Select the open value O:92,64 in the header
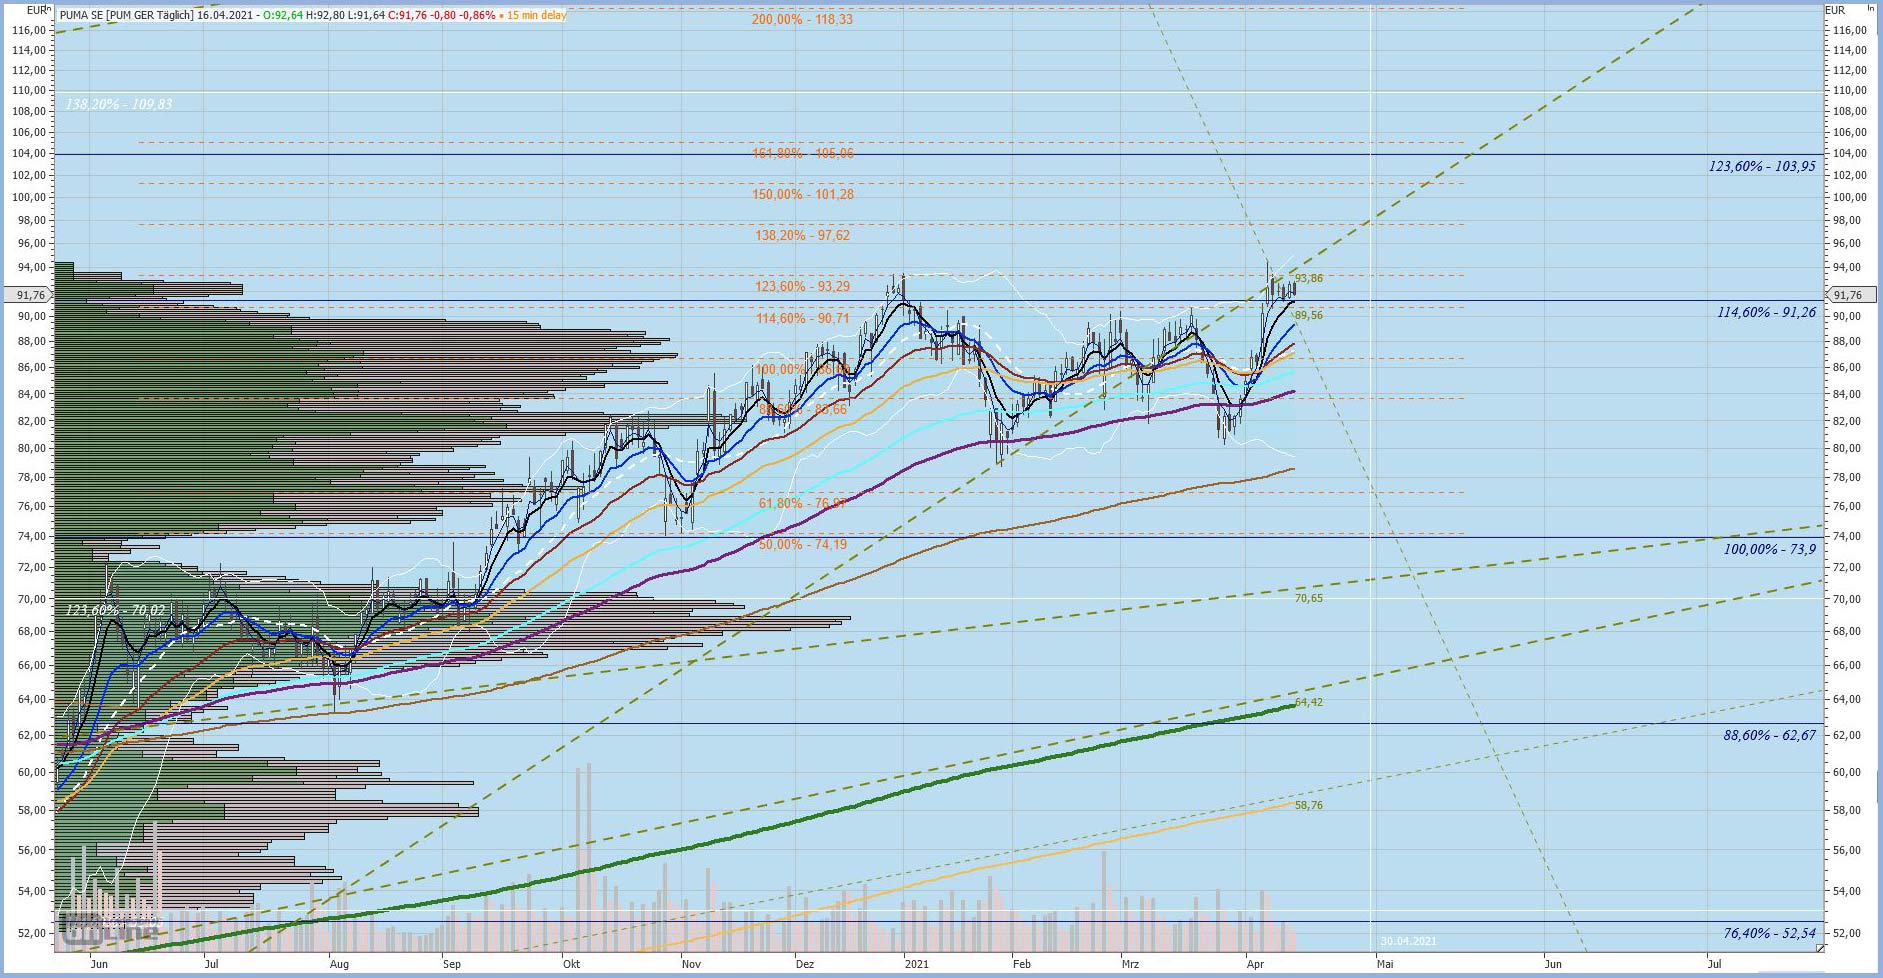1883x978 pixels. 284,15
